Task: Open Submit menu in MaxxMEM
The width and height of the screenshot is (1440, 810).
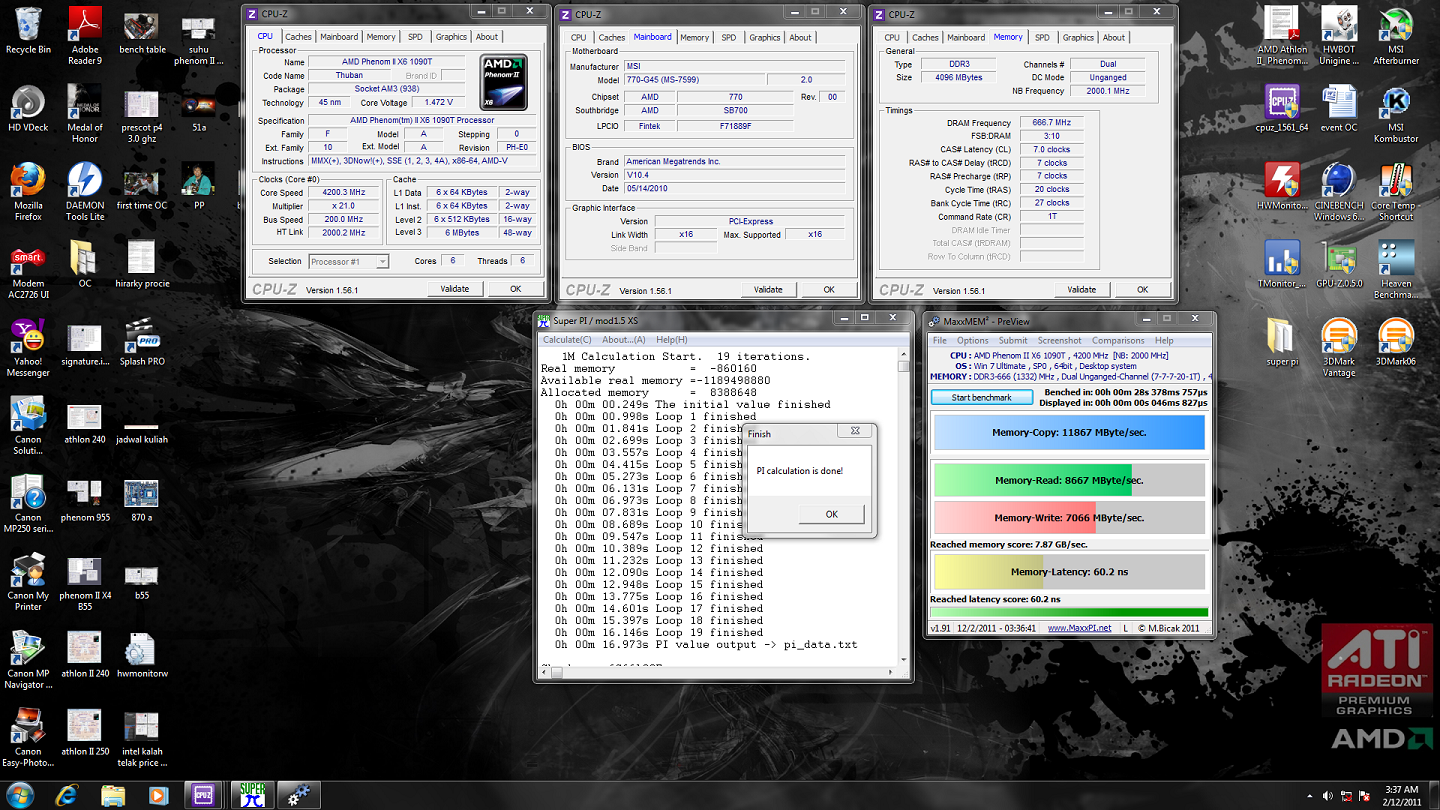Action: 1012,340
